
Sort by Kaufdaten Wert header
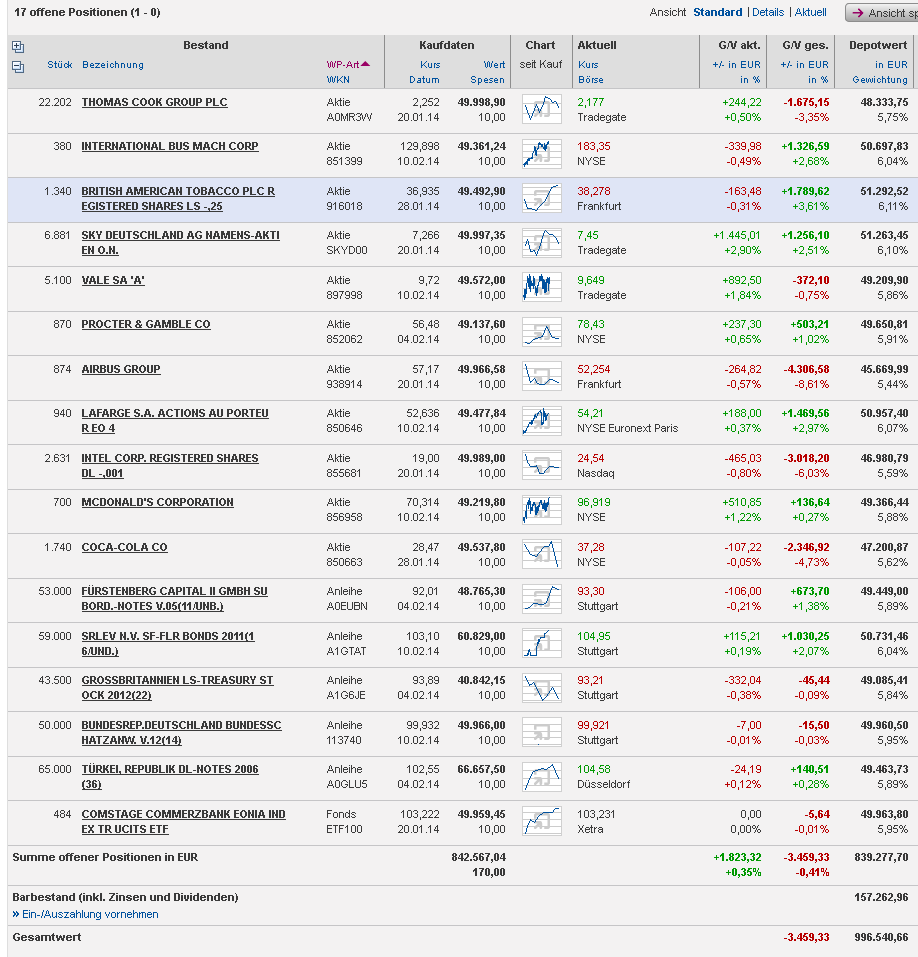click(494, 65)
